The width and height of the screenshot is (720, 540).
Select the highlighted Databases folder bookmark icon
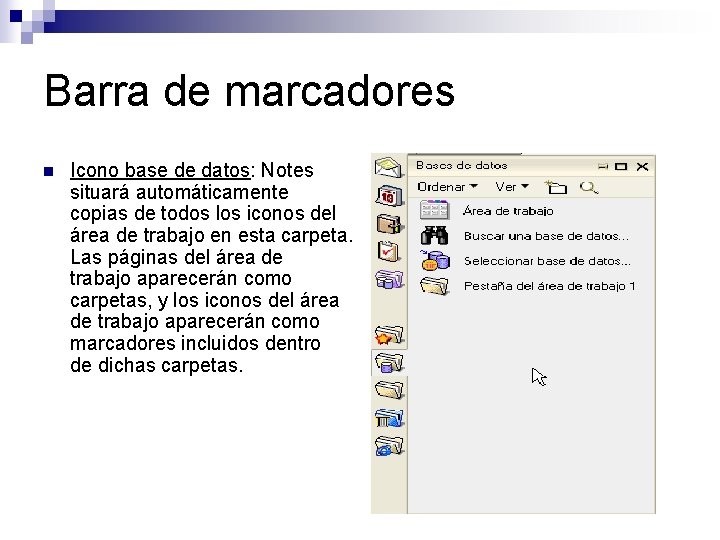tap(388, 362)
